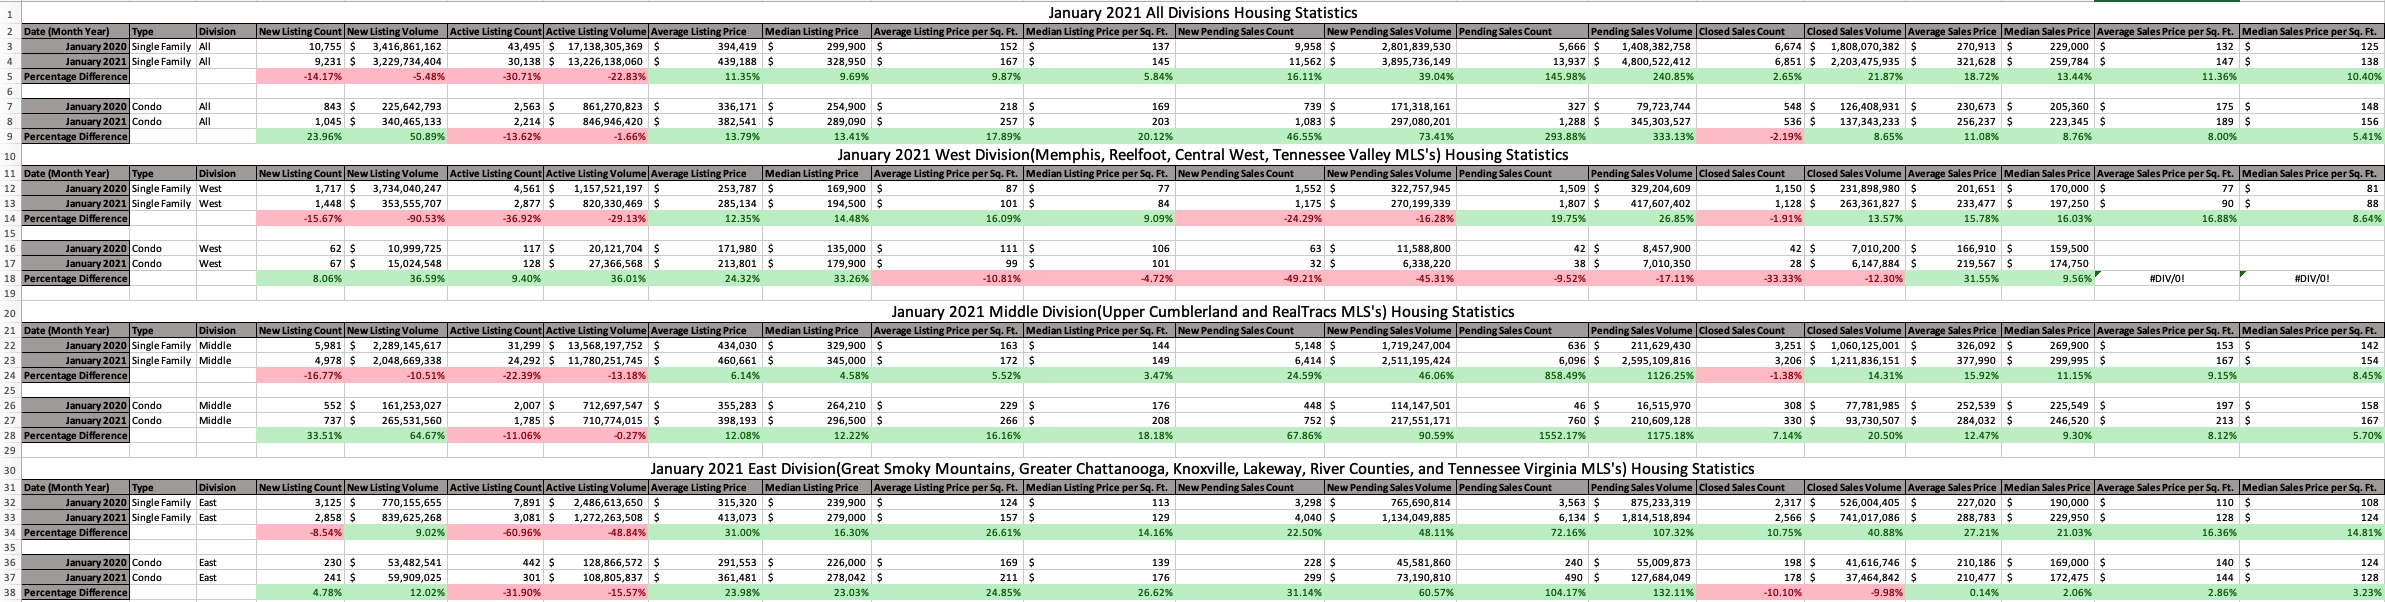
Task: Select the 50.89% percentage cell
Action: point(395,136)
